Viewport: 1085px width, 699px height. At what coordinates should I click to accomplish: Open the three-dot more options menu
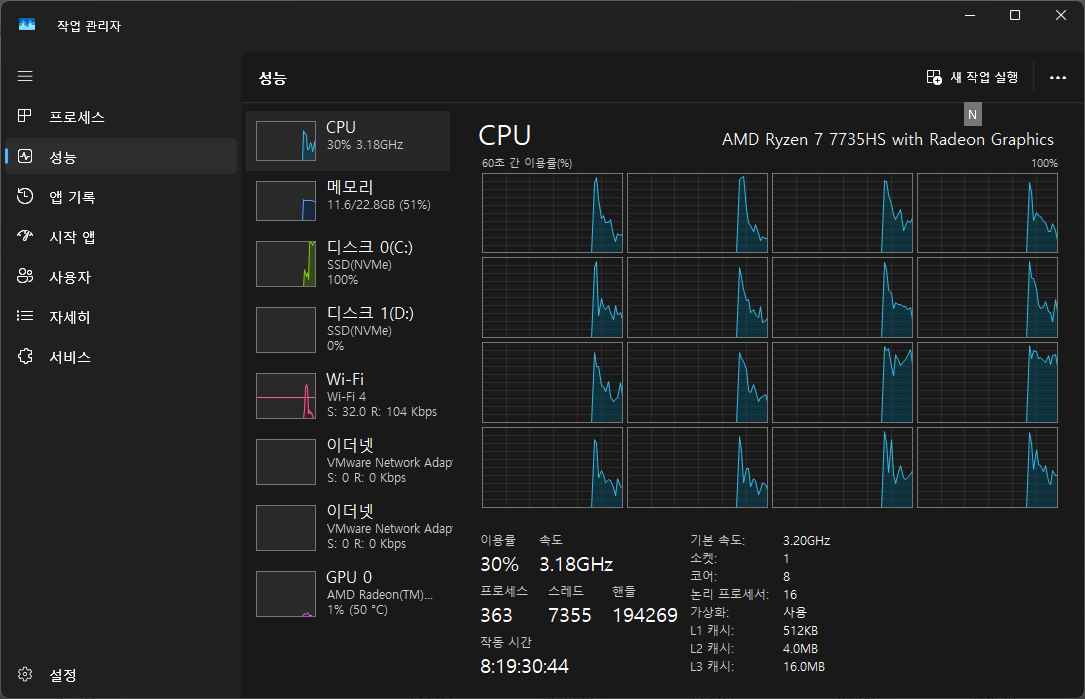point(1058,77)
